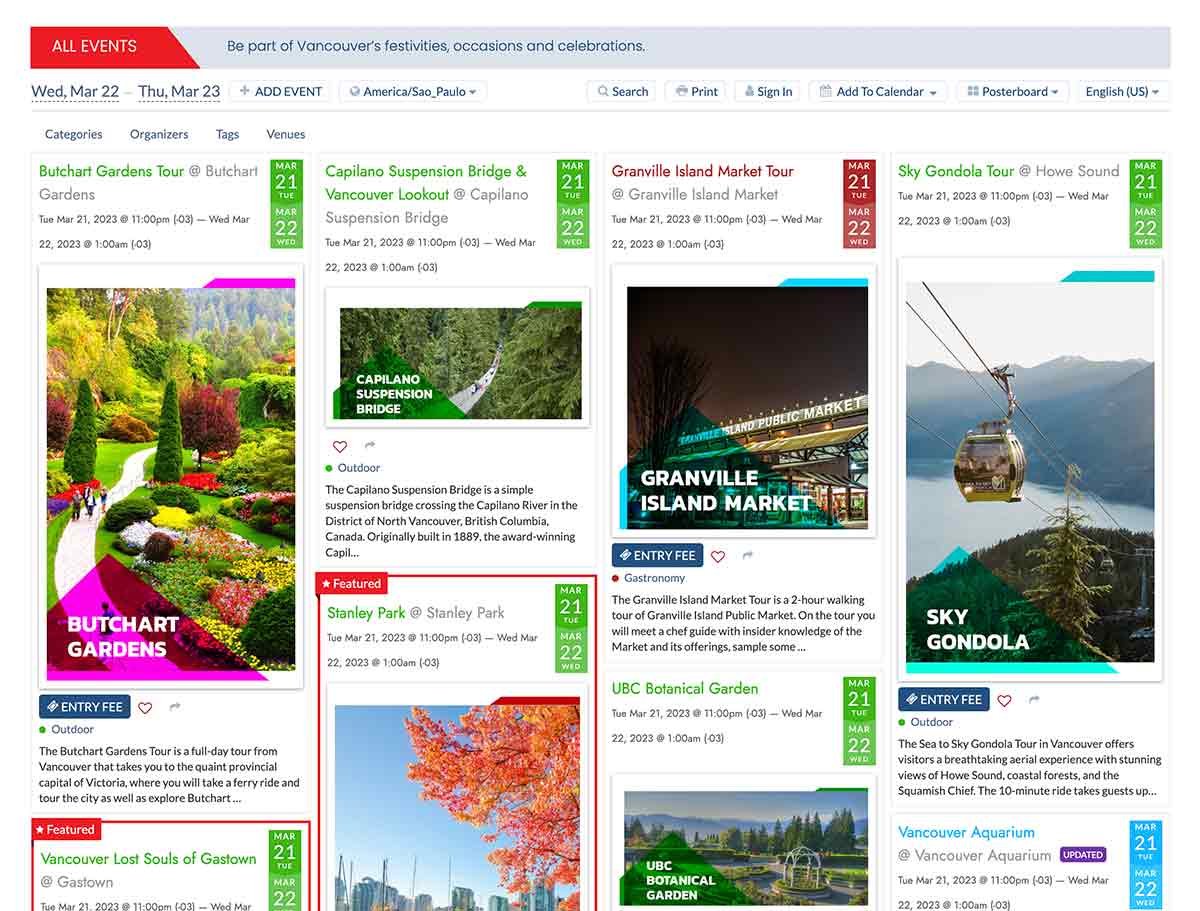Click Sky Gondola ENTRY FEE button
1200x911 pixels.
coord(944,699)
